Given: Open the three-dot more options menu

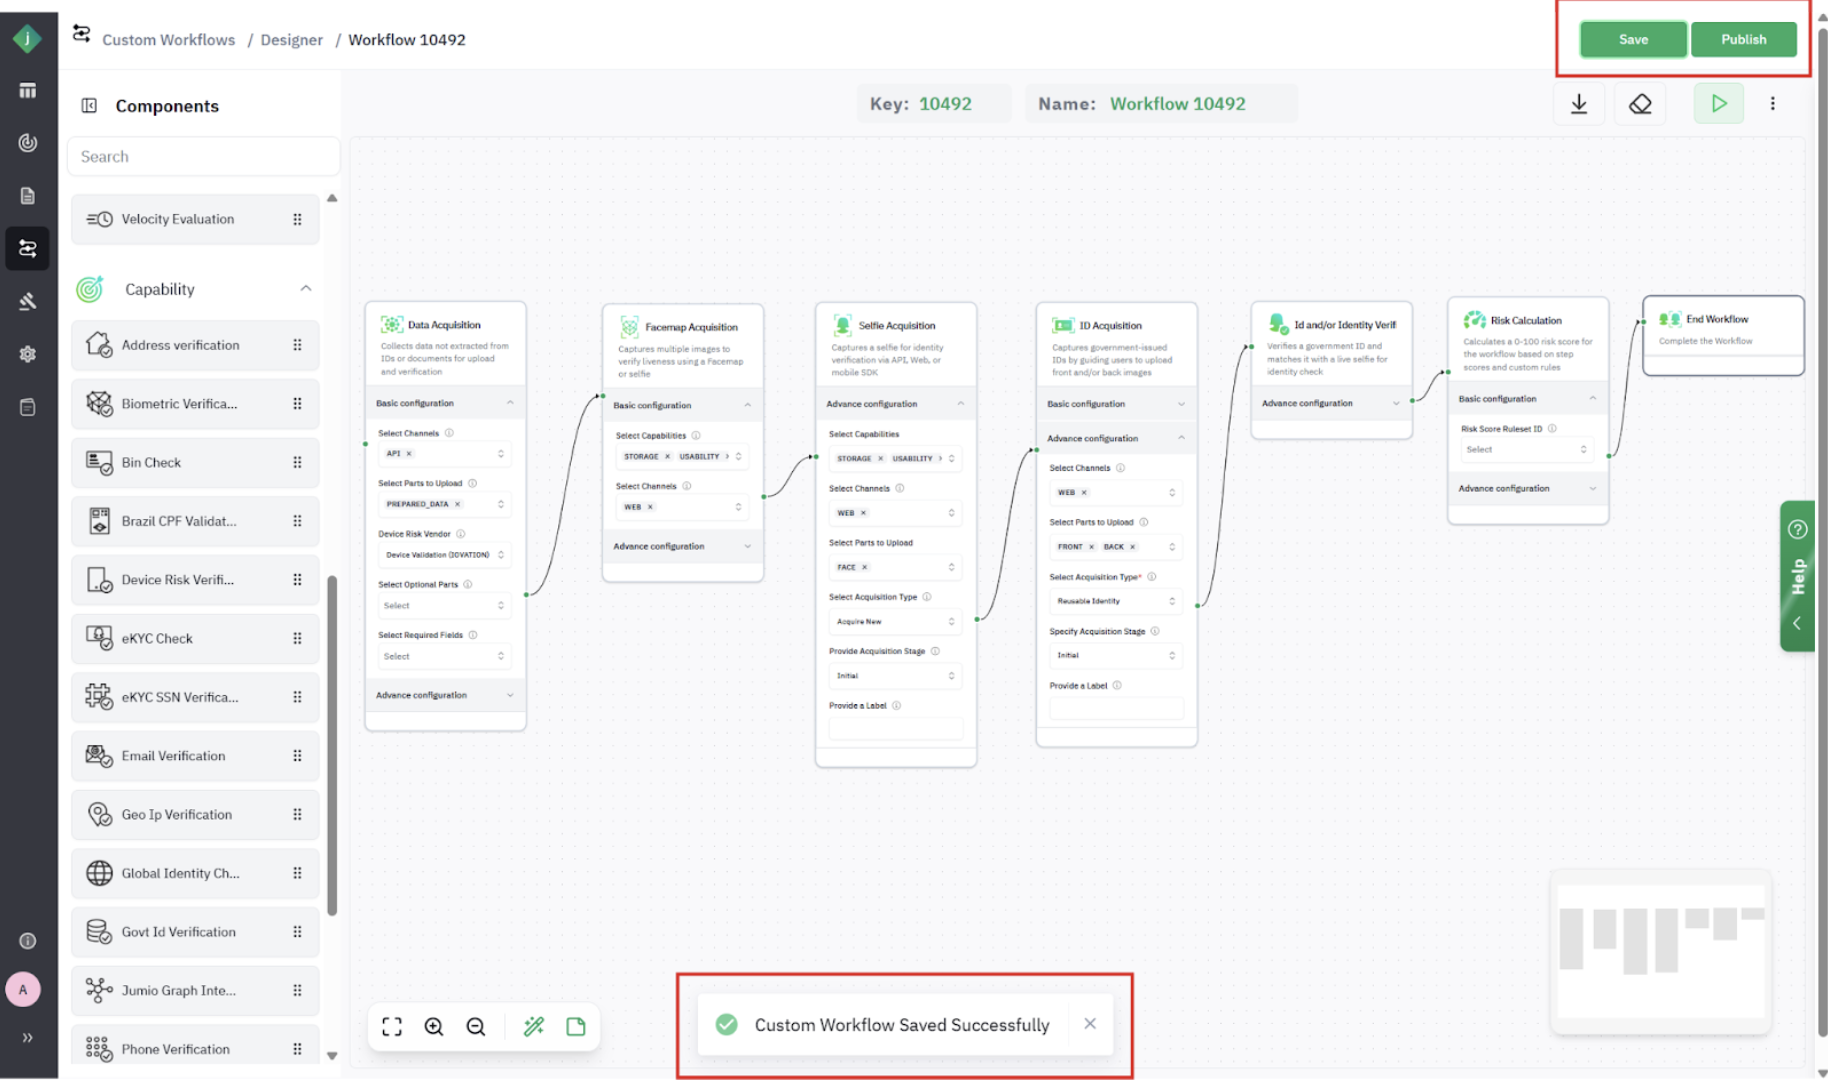Looking at the screenshot, I should (1772, 104).
